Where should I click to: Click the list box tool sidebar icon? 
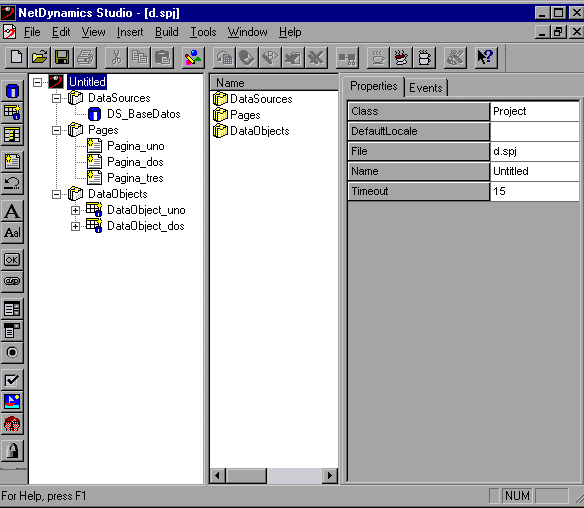(x=12, y=309)
